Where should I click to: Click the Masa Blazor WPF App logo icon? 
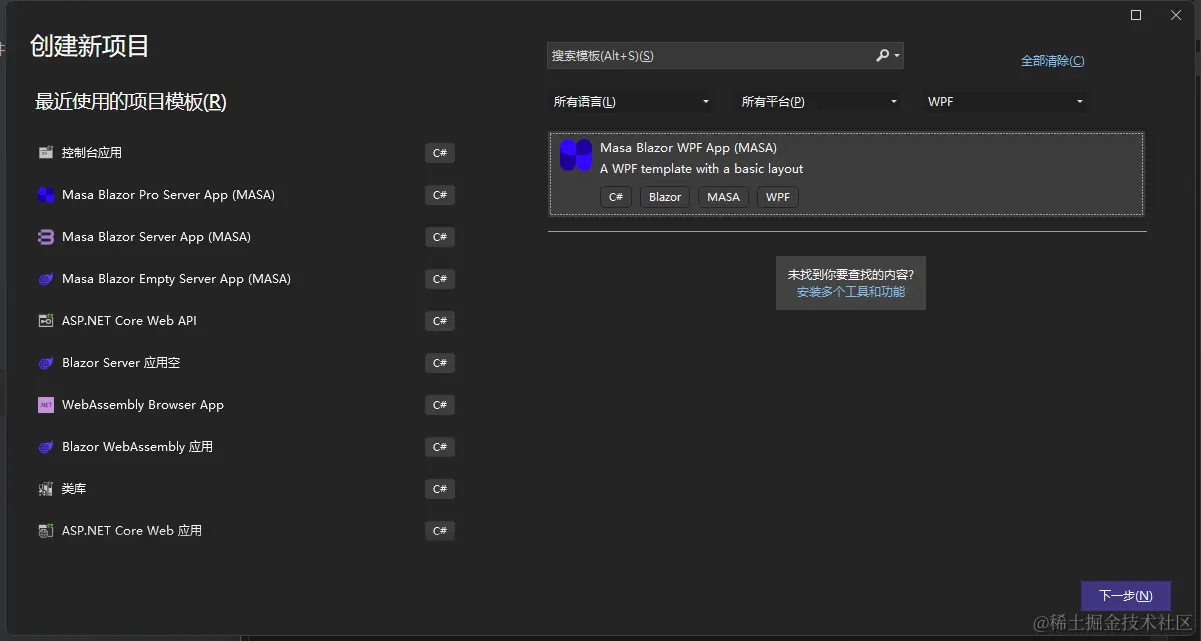(576, 155)
